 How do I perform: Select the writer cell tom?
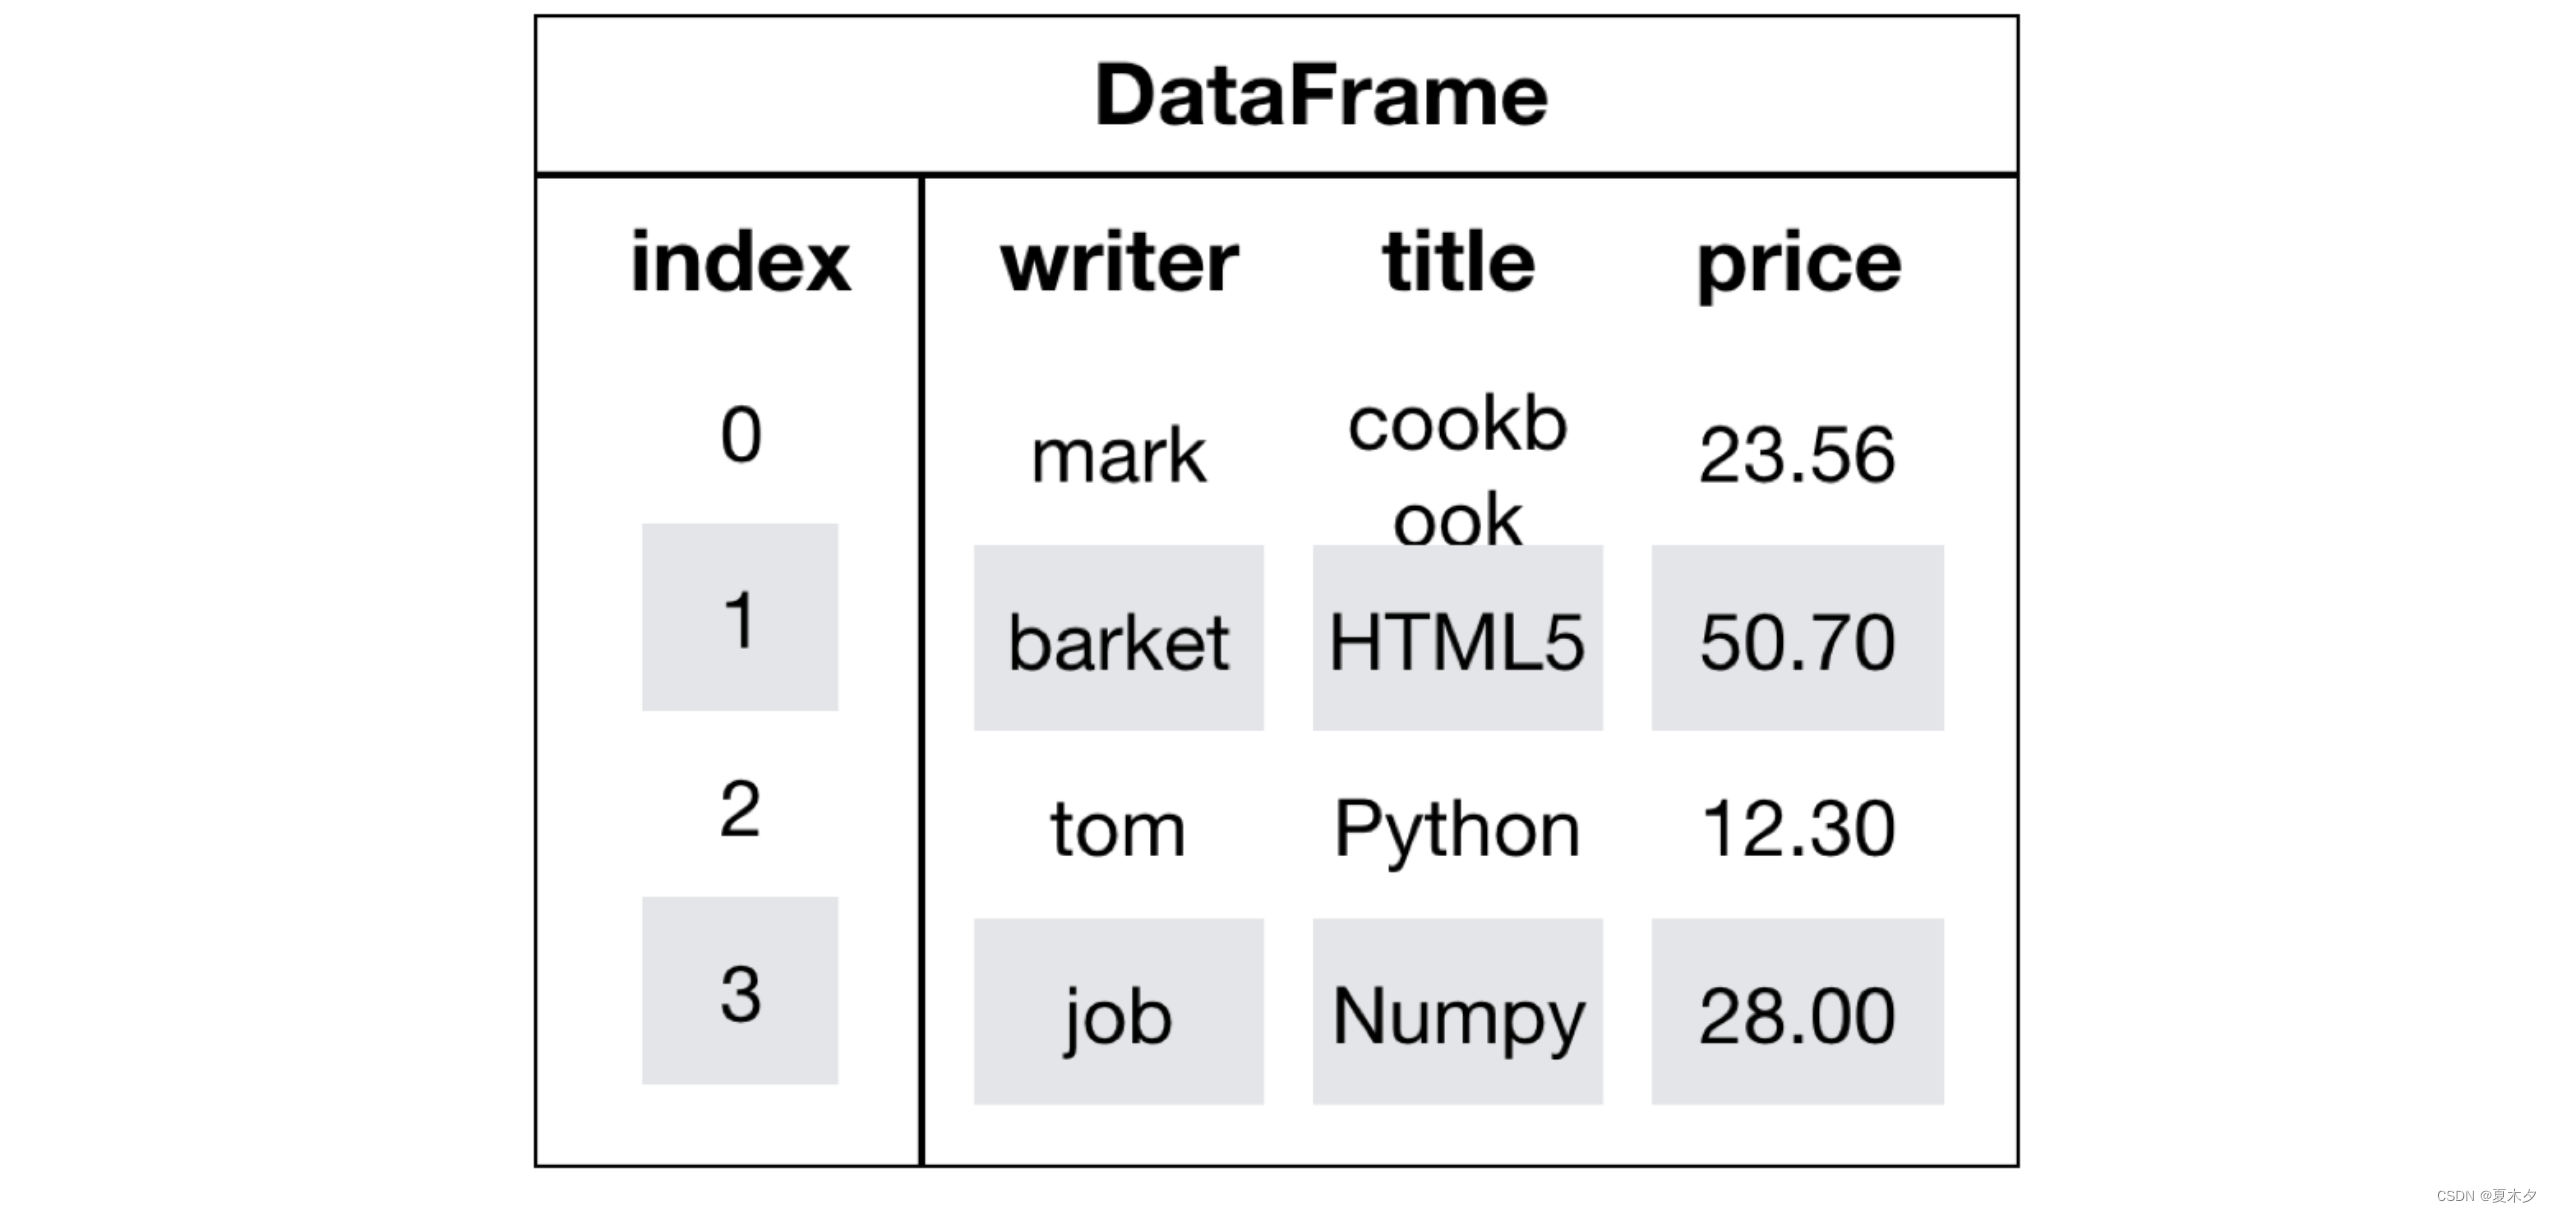point(1118,828)
